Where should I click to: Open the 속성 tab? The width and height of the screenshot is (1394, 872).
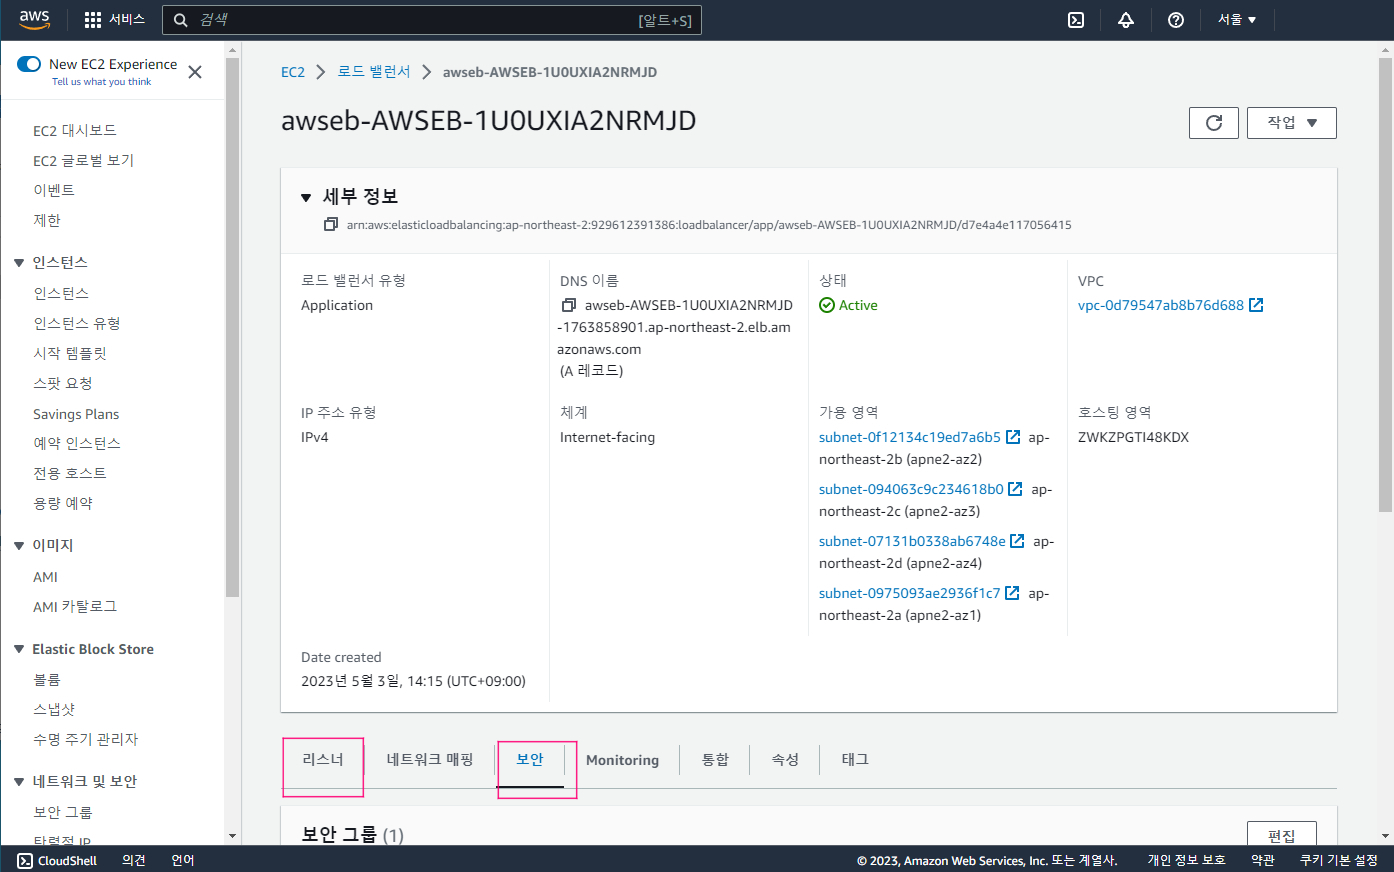click(x=785, y=760)
